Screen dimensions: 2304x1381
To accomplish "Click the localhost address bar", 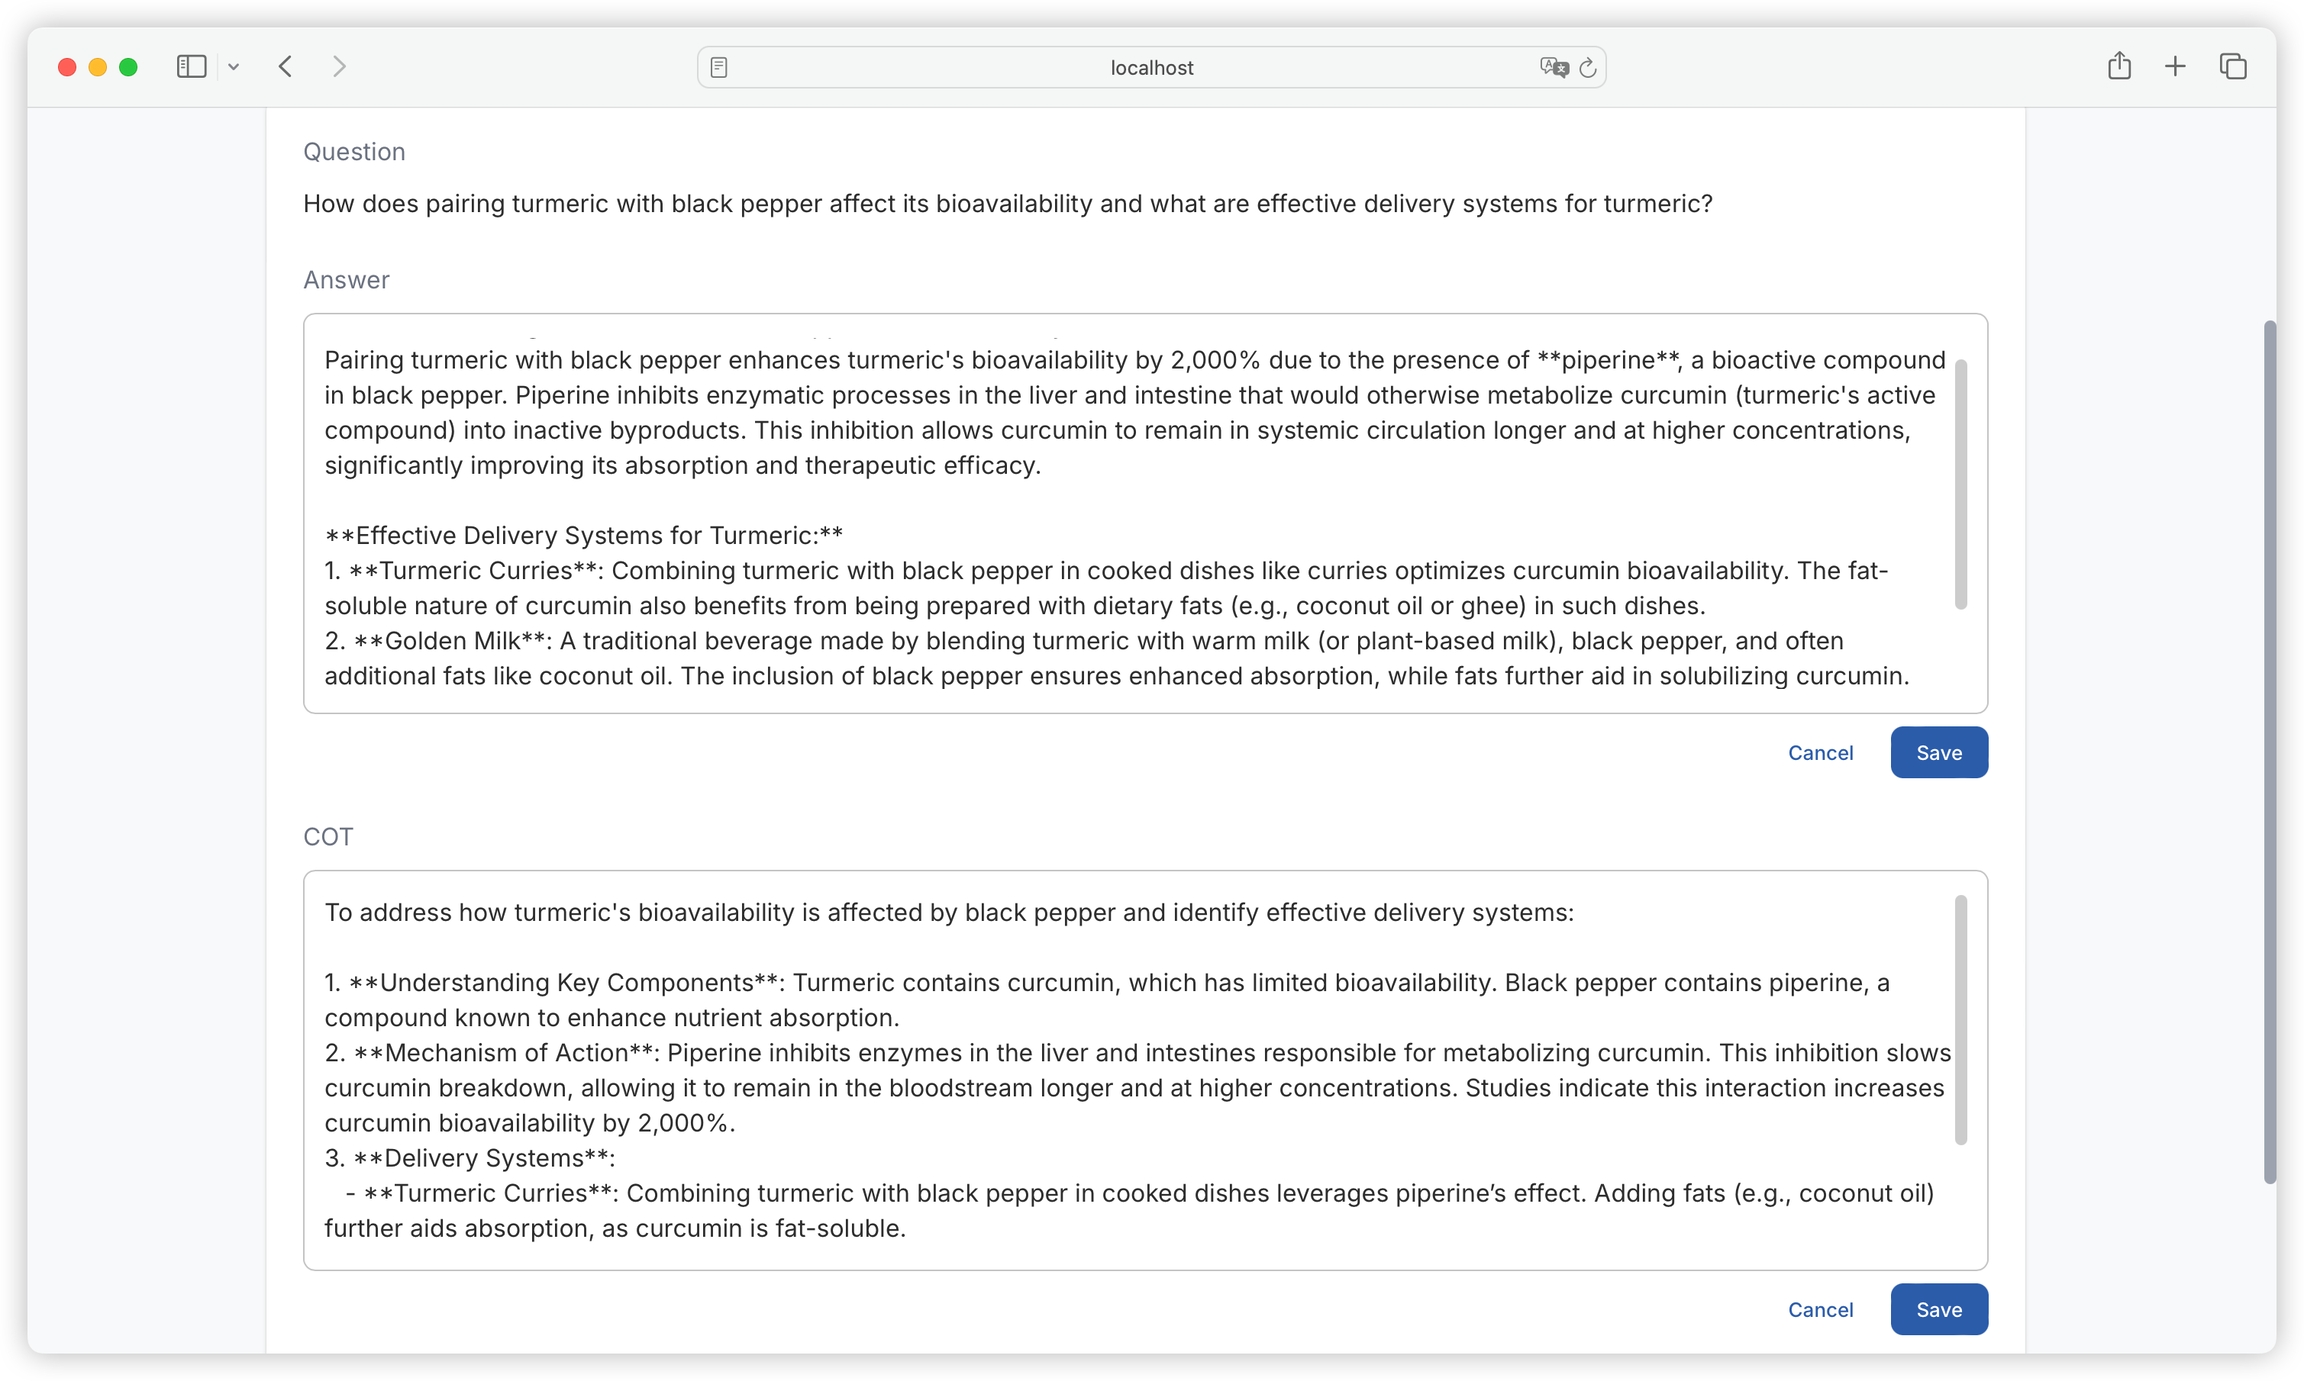I will [x=1150, y=67].
